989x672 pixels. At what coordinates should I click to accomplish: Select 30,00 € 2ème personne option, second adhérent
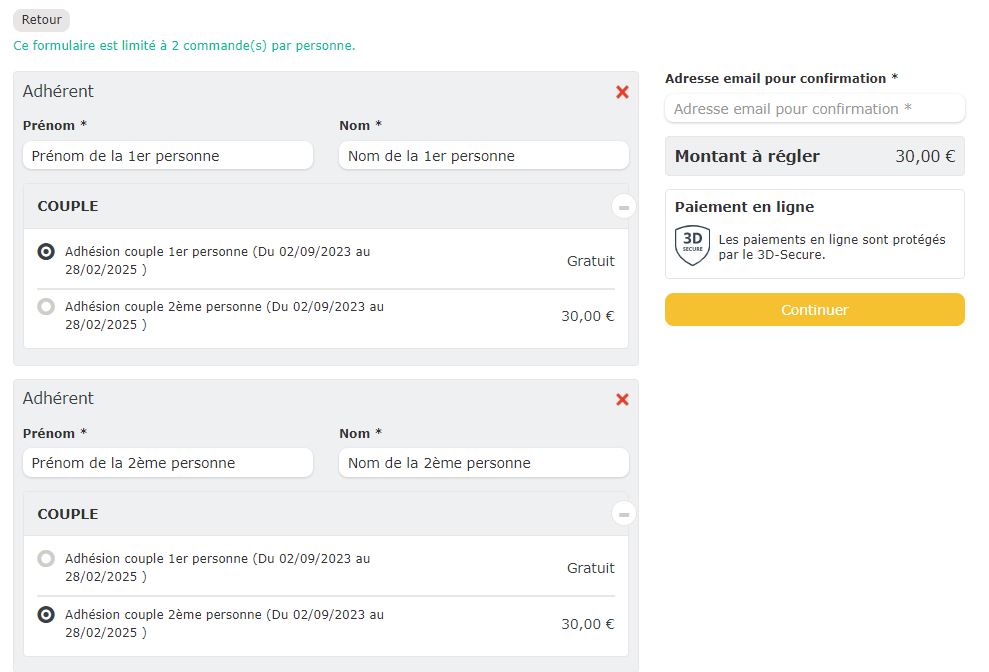coord(46,615)
